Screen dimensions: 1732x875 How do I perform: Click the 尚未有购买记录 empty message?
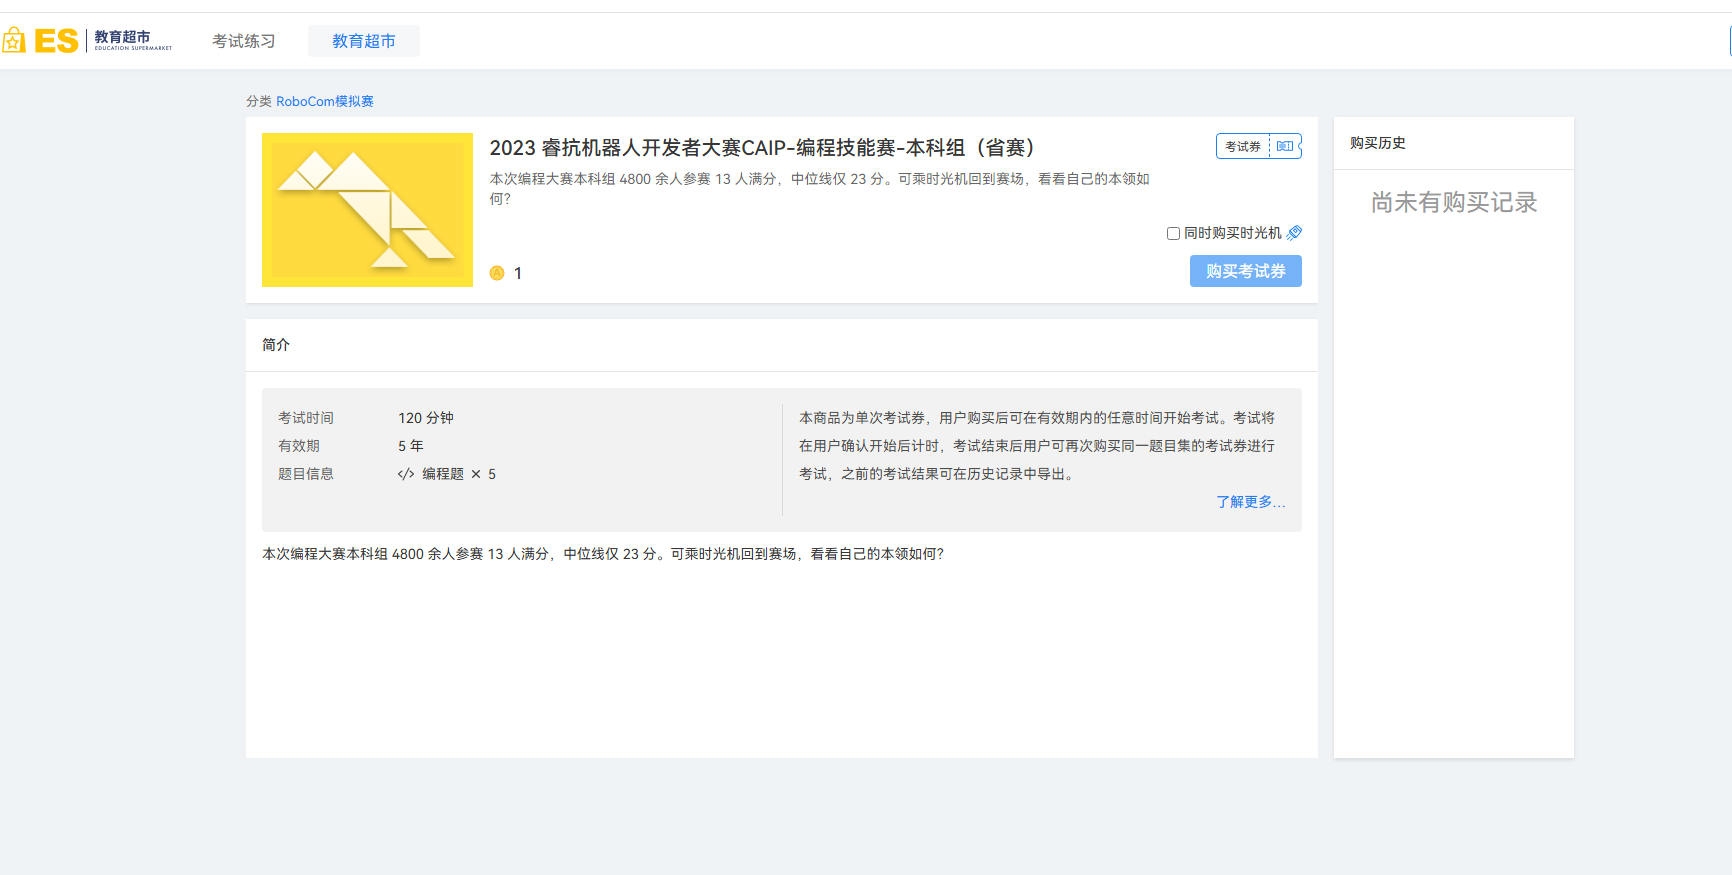tap(1453, 203)
